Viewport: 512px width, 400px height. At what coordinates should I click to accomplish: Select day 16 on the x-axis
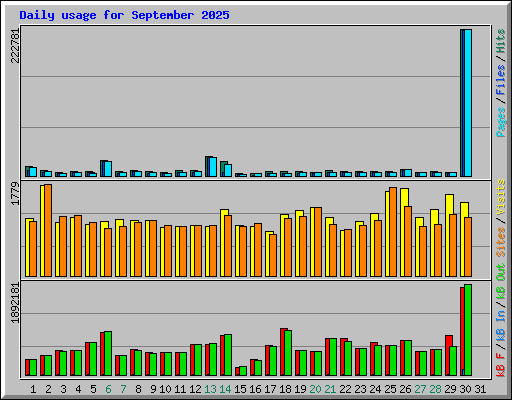pyautogui.click(x=255, y=389)
